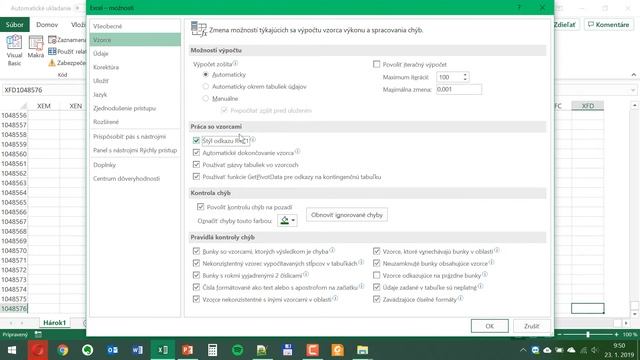
Task: Open Spotify from the taskbar
Action: 238,350
